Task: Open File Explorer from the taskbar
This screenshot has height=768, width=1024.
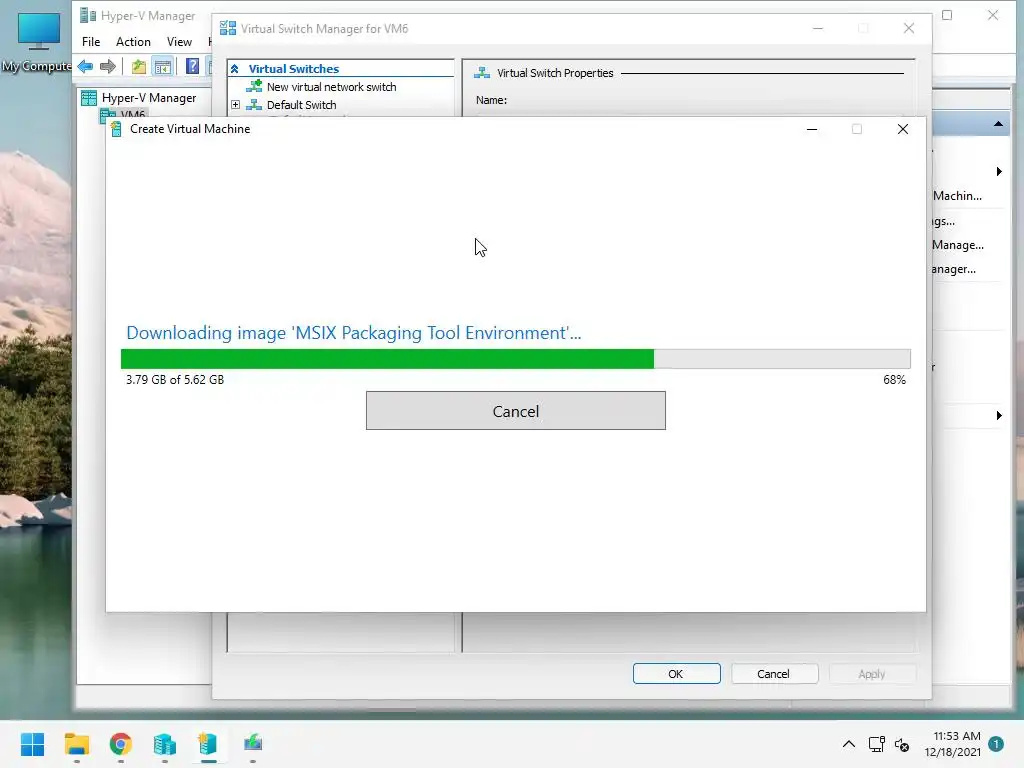Action: [x=77, y=743]
